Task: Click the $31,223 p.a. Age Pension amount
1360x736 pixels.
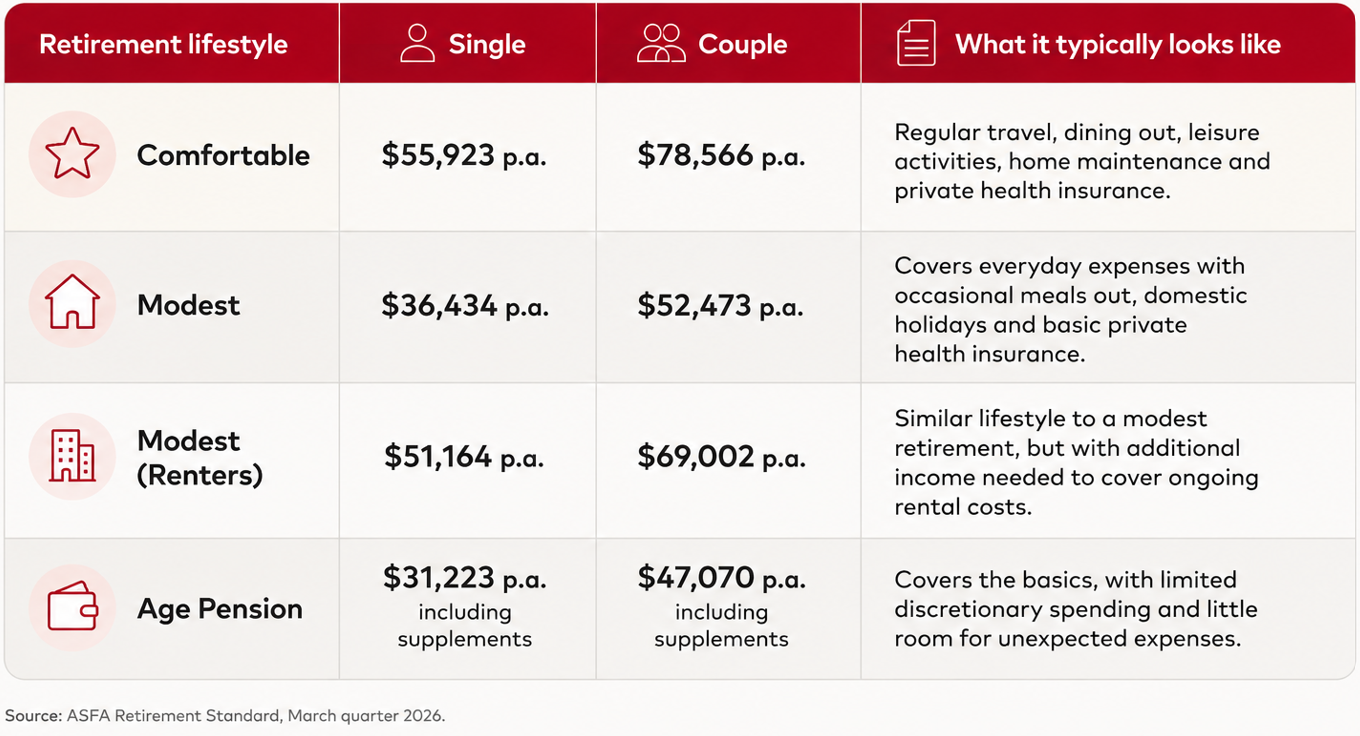Action: (465, 578)
